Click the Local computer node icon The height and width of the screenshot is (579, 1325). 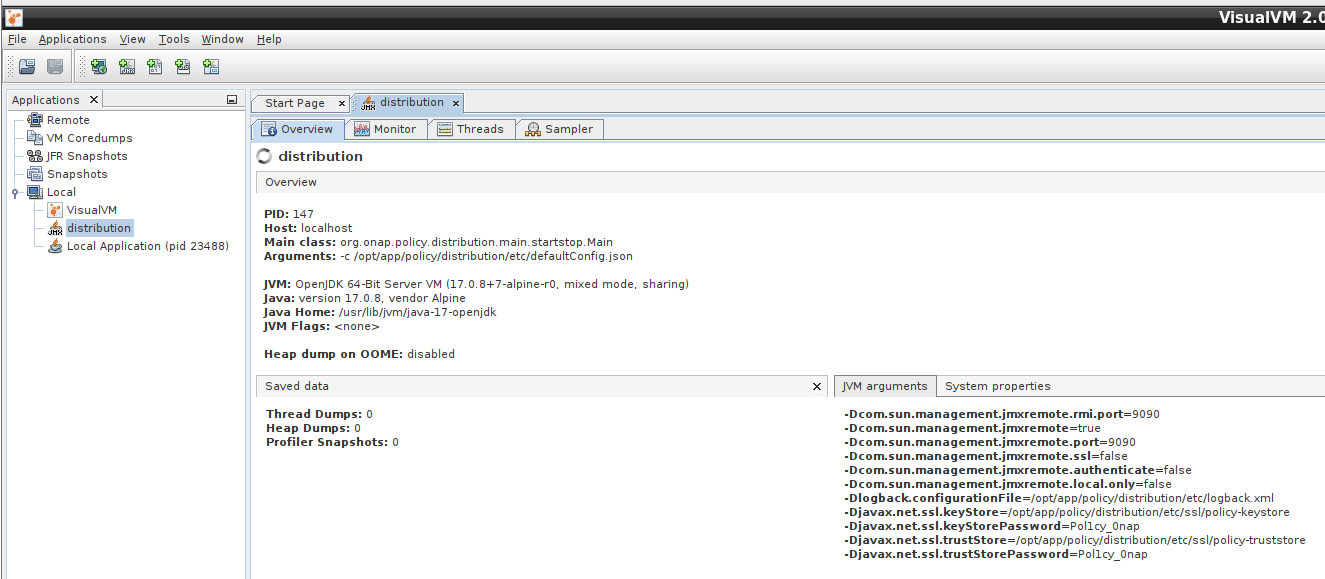point(35,192)
